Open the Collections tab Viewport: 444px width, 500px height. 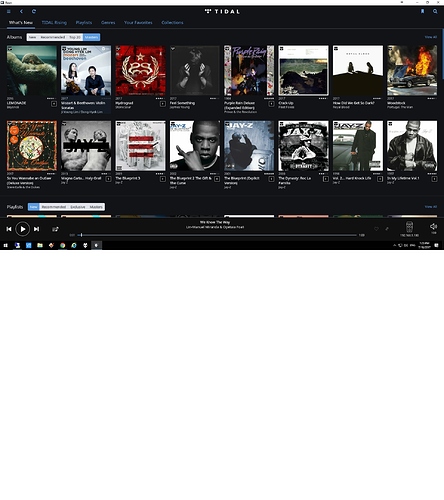coord(172,23)
